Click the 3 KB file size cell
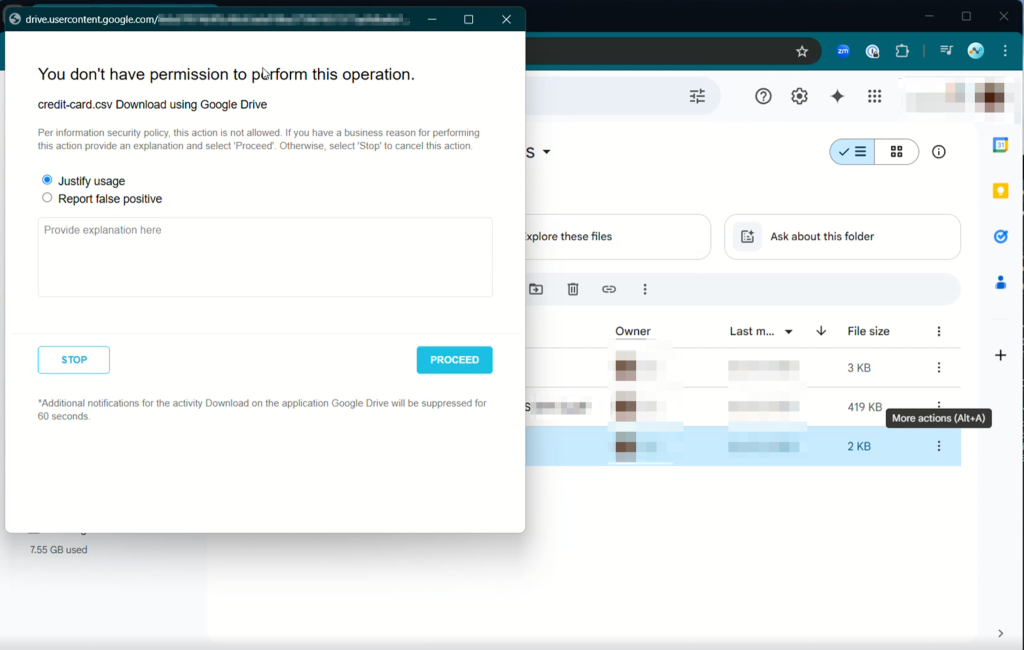Image resolution: width=1024 pixels, height=650 pixels. (x=859, y=368)
